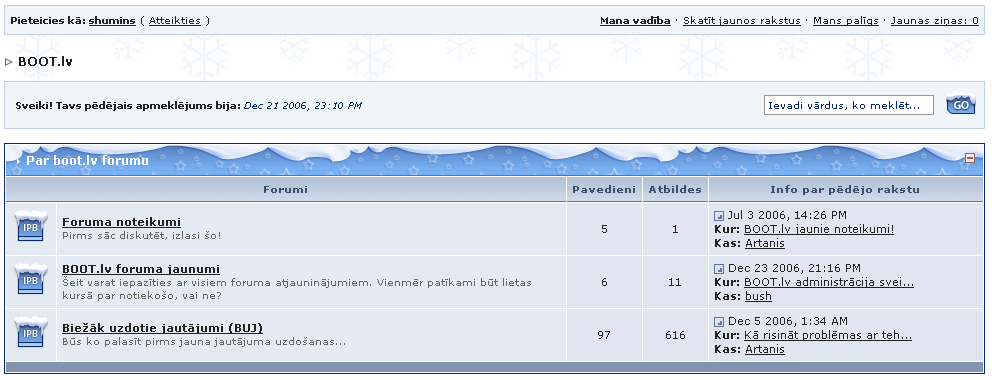Click the IPB icon beside Foruma noteikumi
Viewport: 992px width, 380px height.
pos(31,225)
